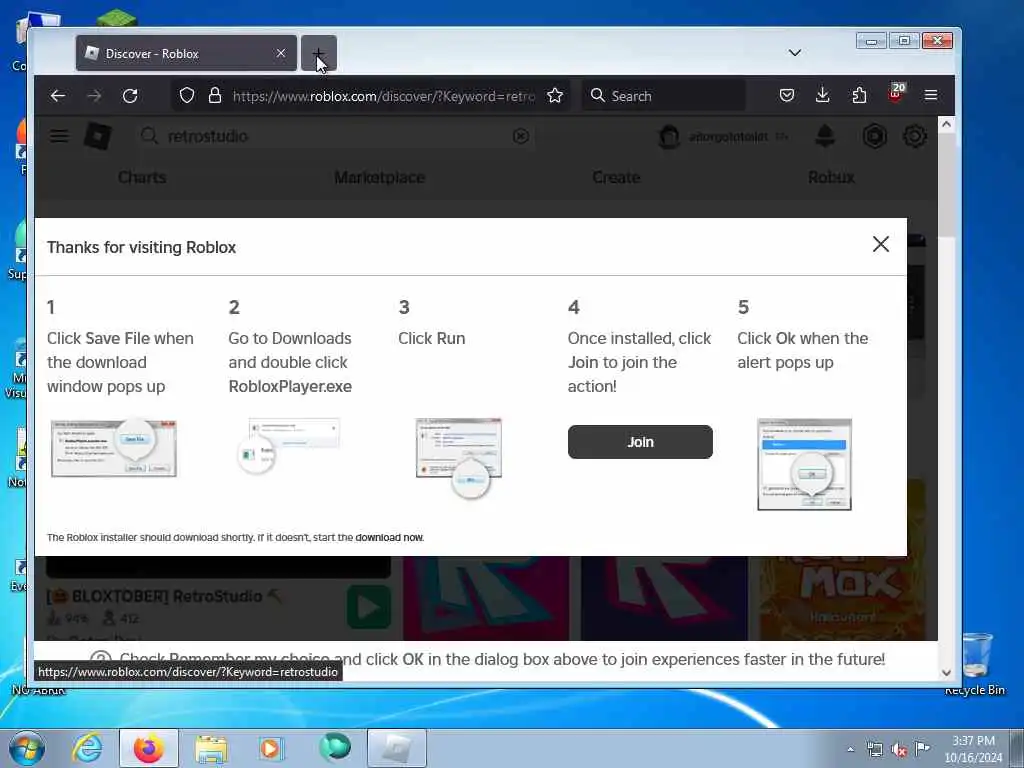Close the Thanks for visiting Roblox dialog
The width and height of the screenshot is (1024, 768).
coord(881,244)
